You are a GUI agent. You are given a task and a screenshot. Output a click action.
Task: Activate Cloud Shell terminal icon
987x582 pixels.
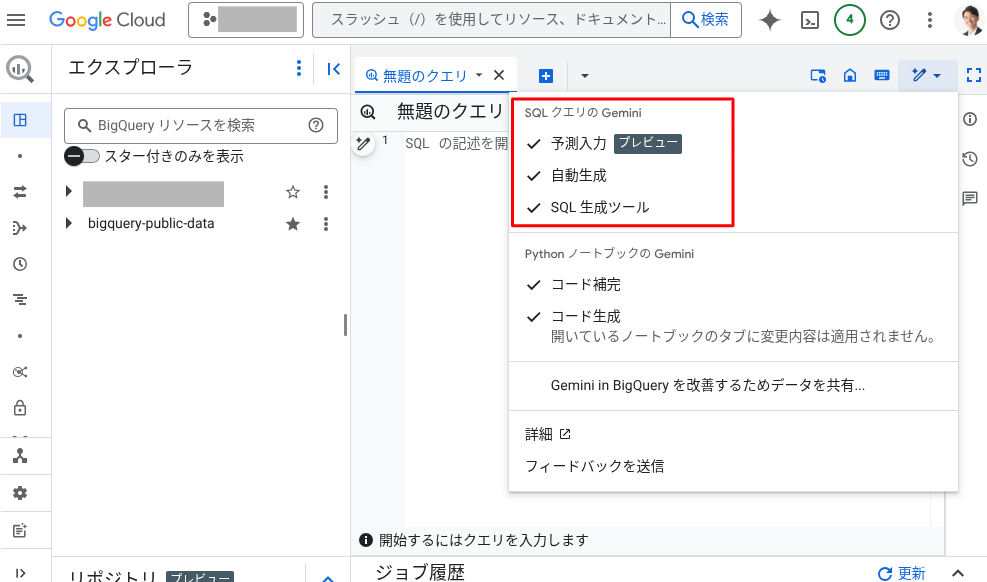coord(809,20)
